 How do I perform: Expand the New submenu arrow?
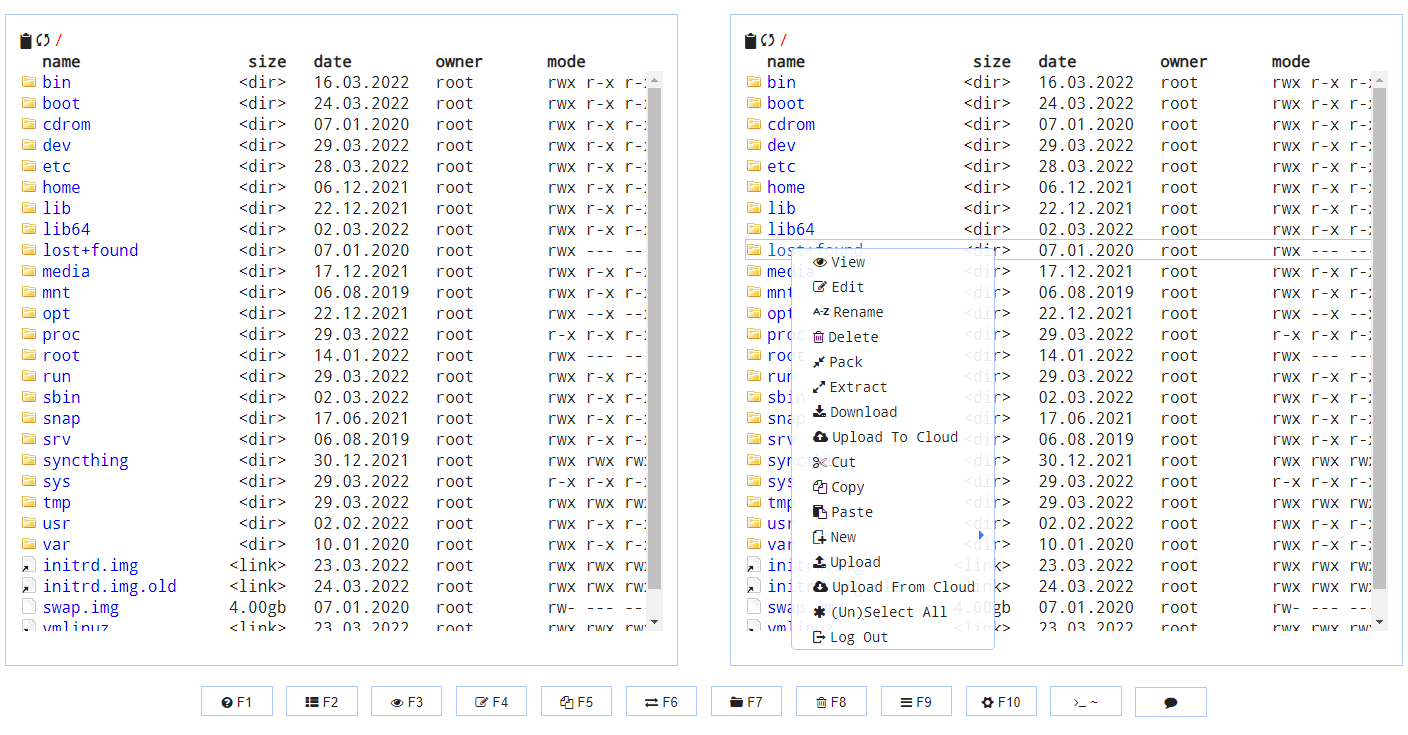(981, 536)
